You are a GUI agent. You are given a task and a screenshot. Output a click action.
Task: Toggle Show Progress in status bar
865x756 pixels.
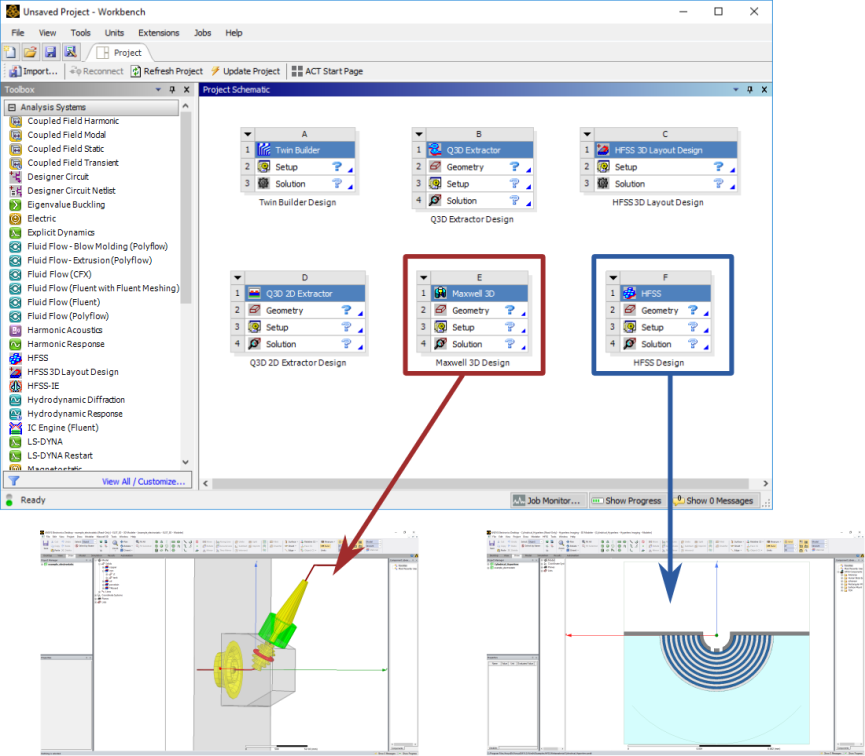pyautogui.click(x=626, y=500)
